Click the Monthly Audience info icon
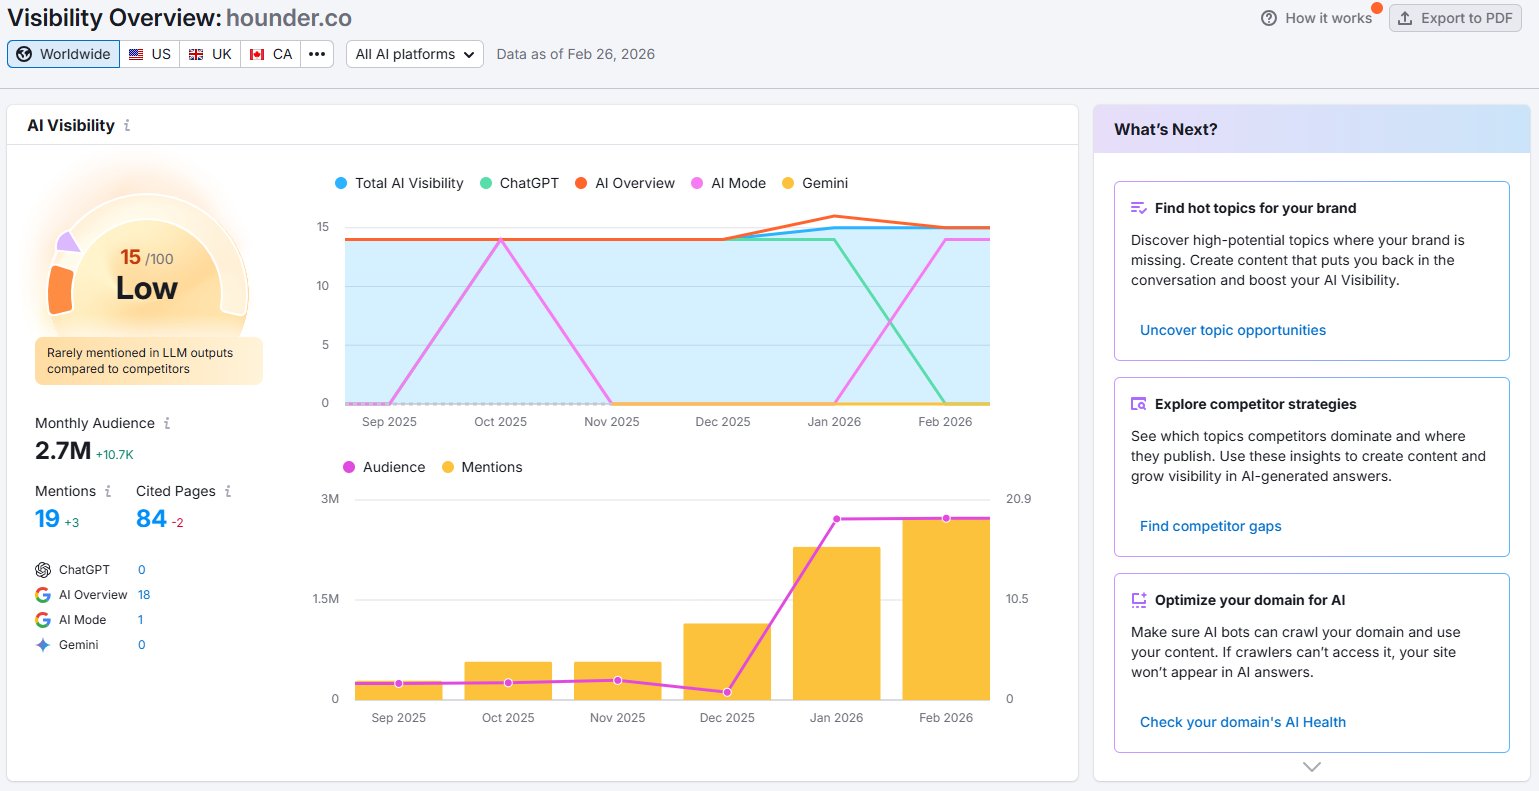Screen dimensions: 1539x791 coord(167,423)
